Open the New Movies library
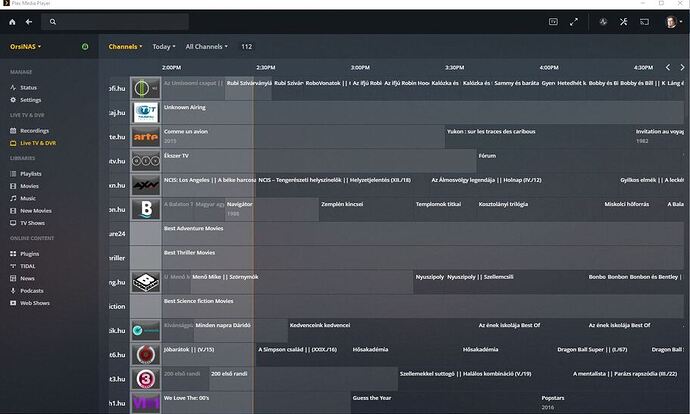The width and height of the screenshot is (690, 414). tap(36, 211)
